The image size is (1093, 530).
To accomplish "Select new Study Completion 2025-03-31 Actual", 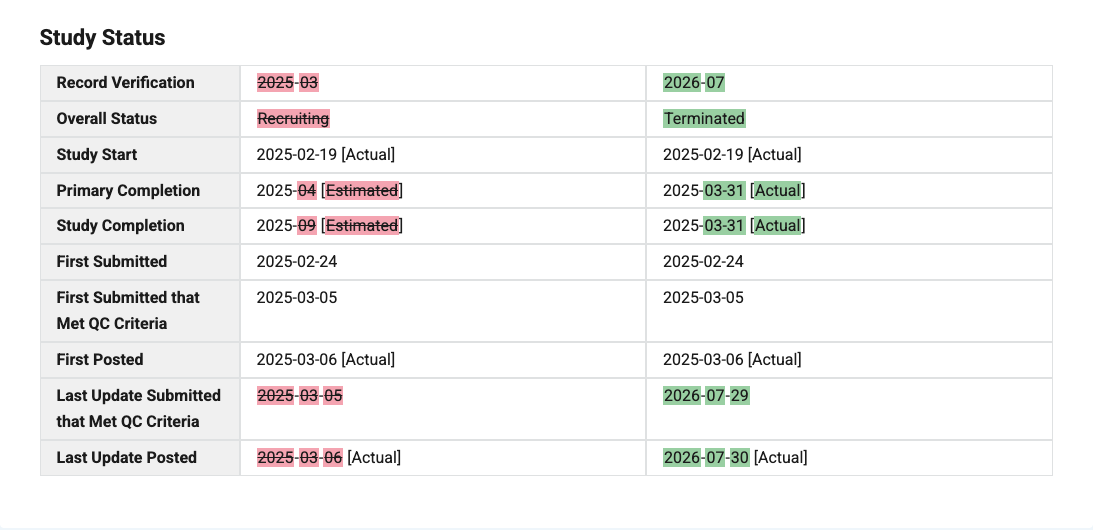I will tap(734, 226).
